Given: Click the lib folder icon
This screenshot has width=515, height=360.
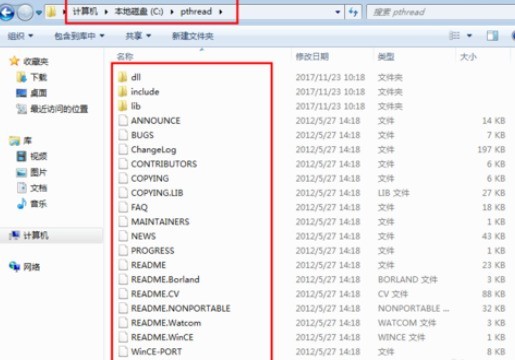Looking at the screenshot, I should [123, 106].
